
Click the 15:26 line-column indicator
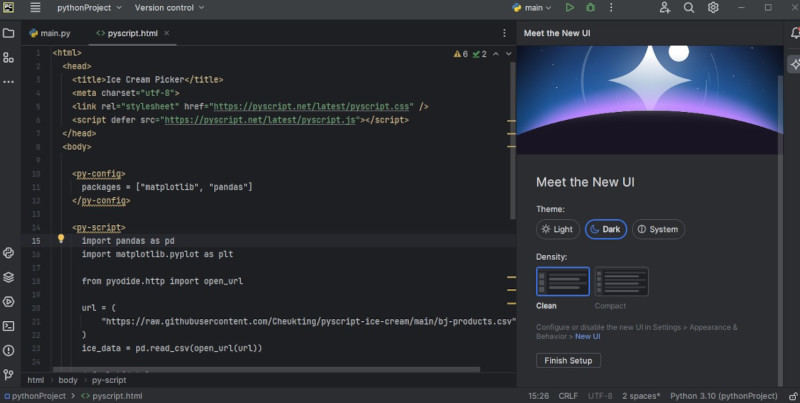[x=539, y=396]
